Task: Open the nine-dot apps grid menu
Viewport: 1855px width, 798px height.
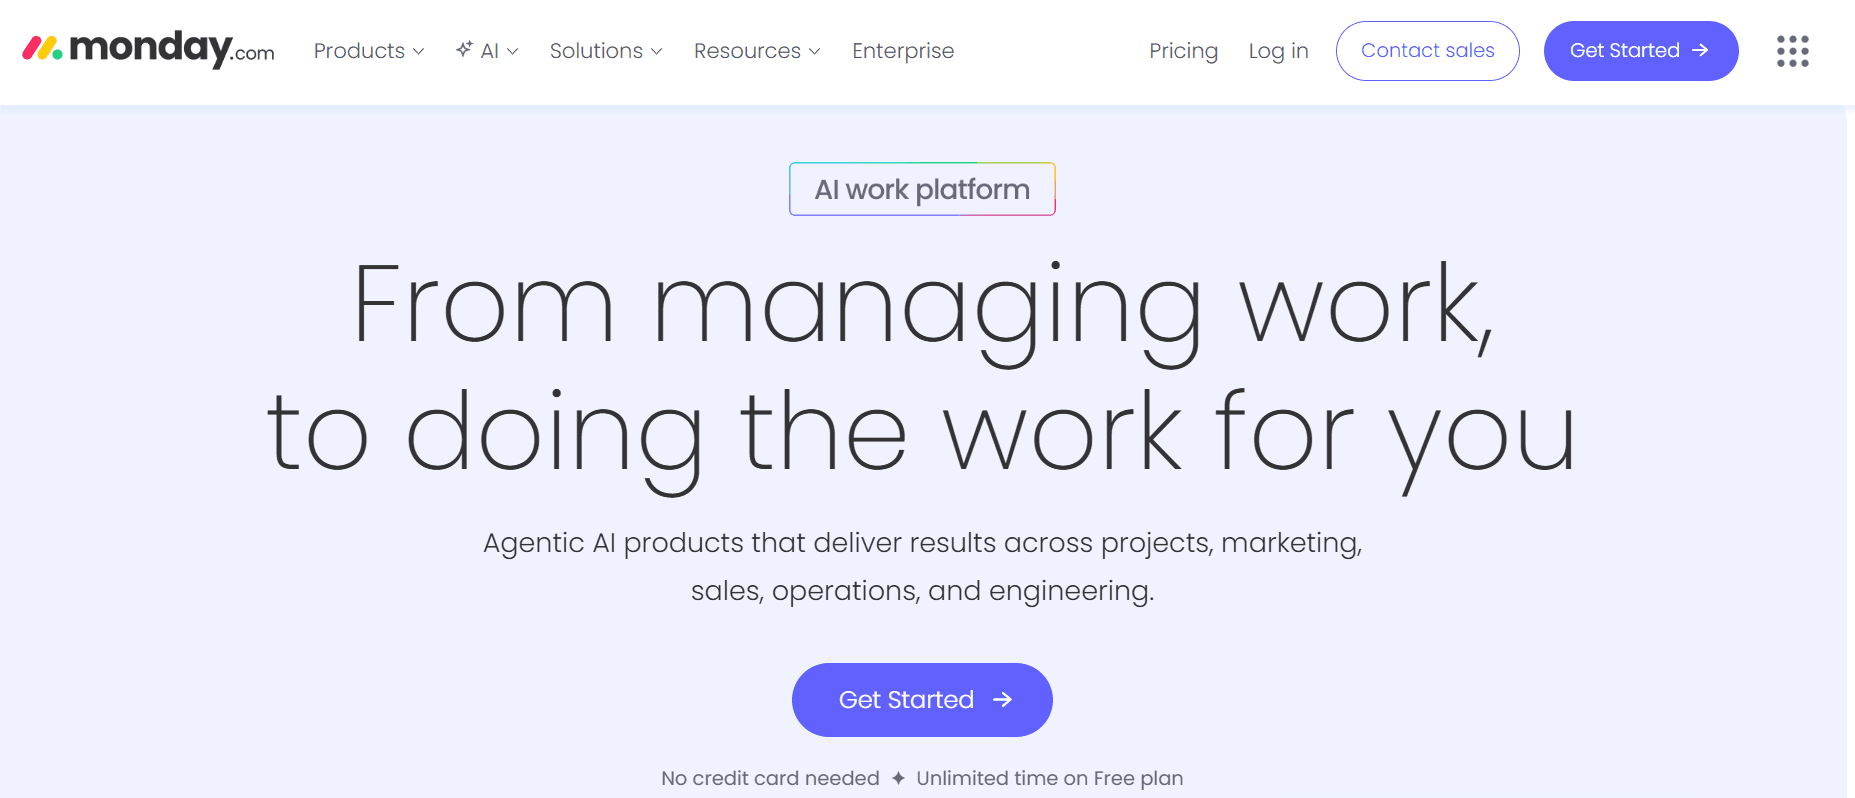Action: click(x=1792, y=51)
